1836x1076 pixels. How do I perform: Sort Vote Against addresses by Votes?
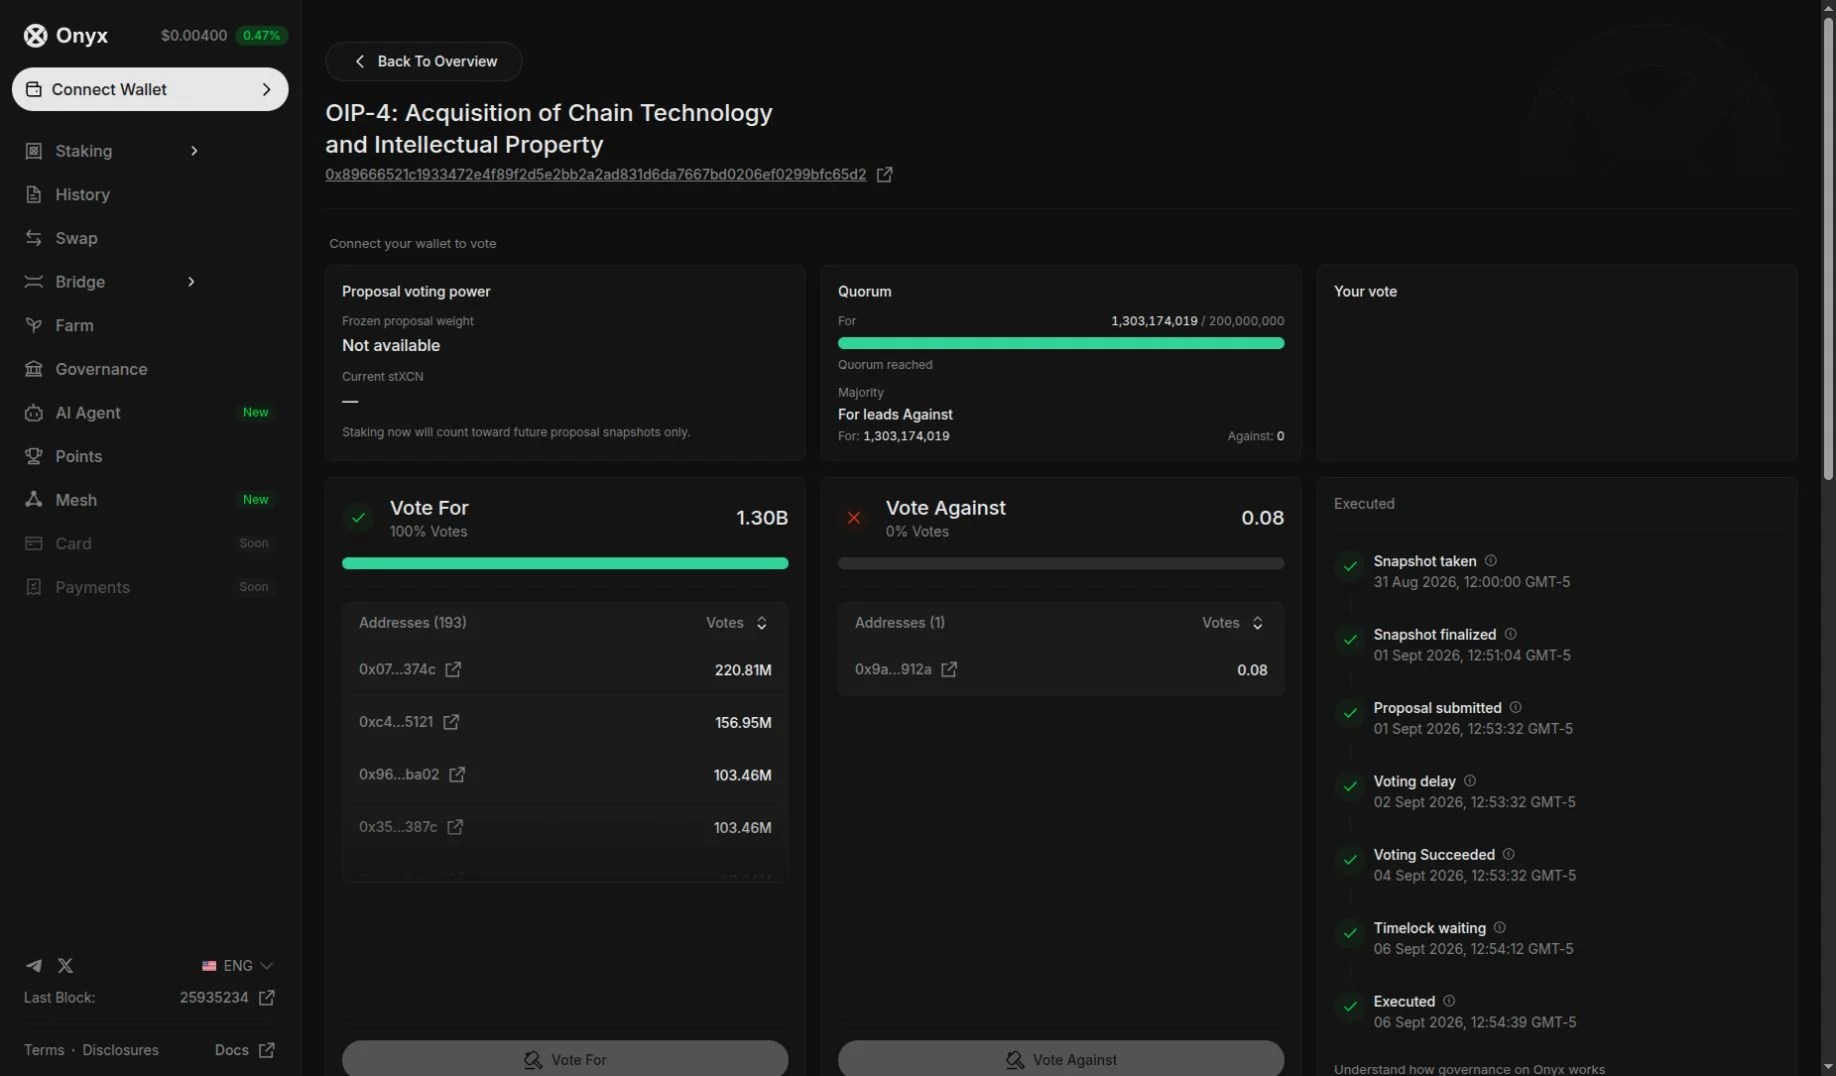[x=1233, y=623]
